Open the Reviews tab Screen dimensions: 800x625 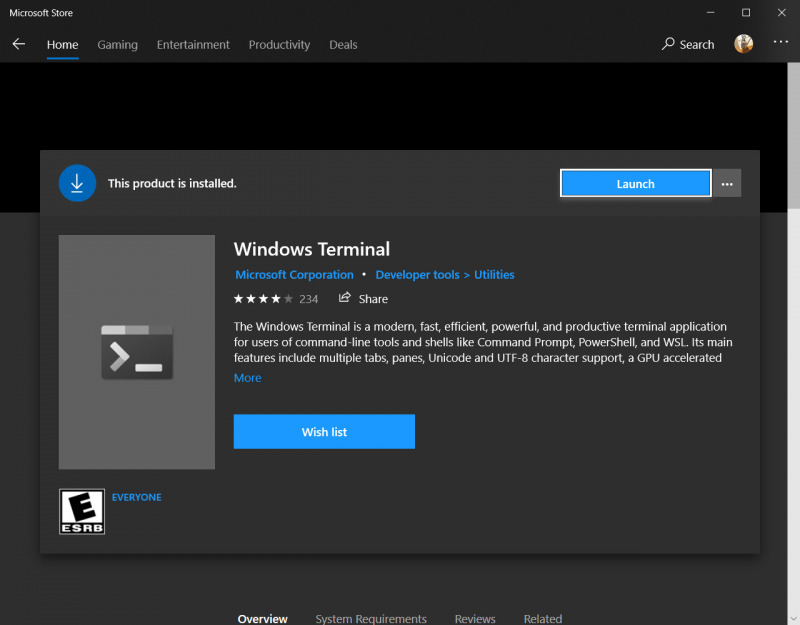click(475, 618)
